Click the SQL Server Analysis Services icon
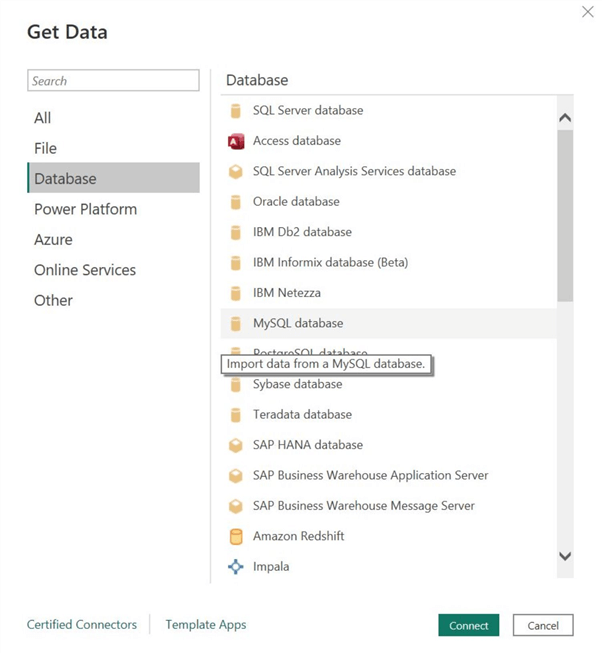 (236, 172)
